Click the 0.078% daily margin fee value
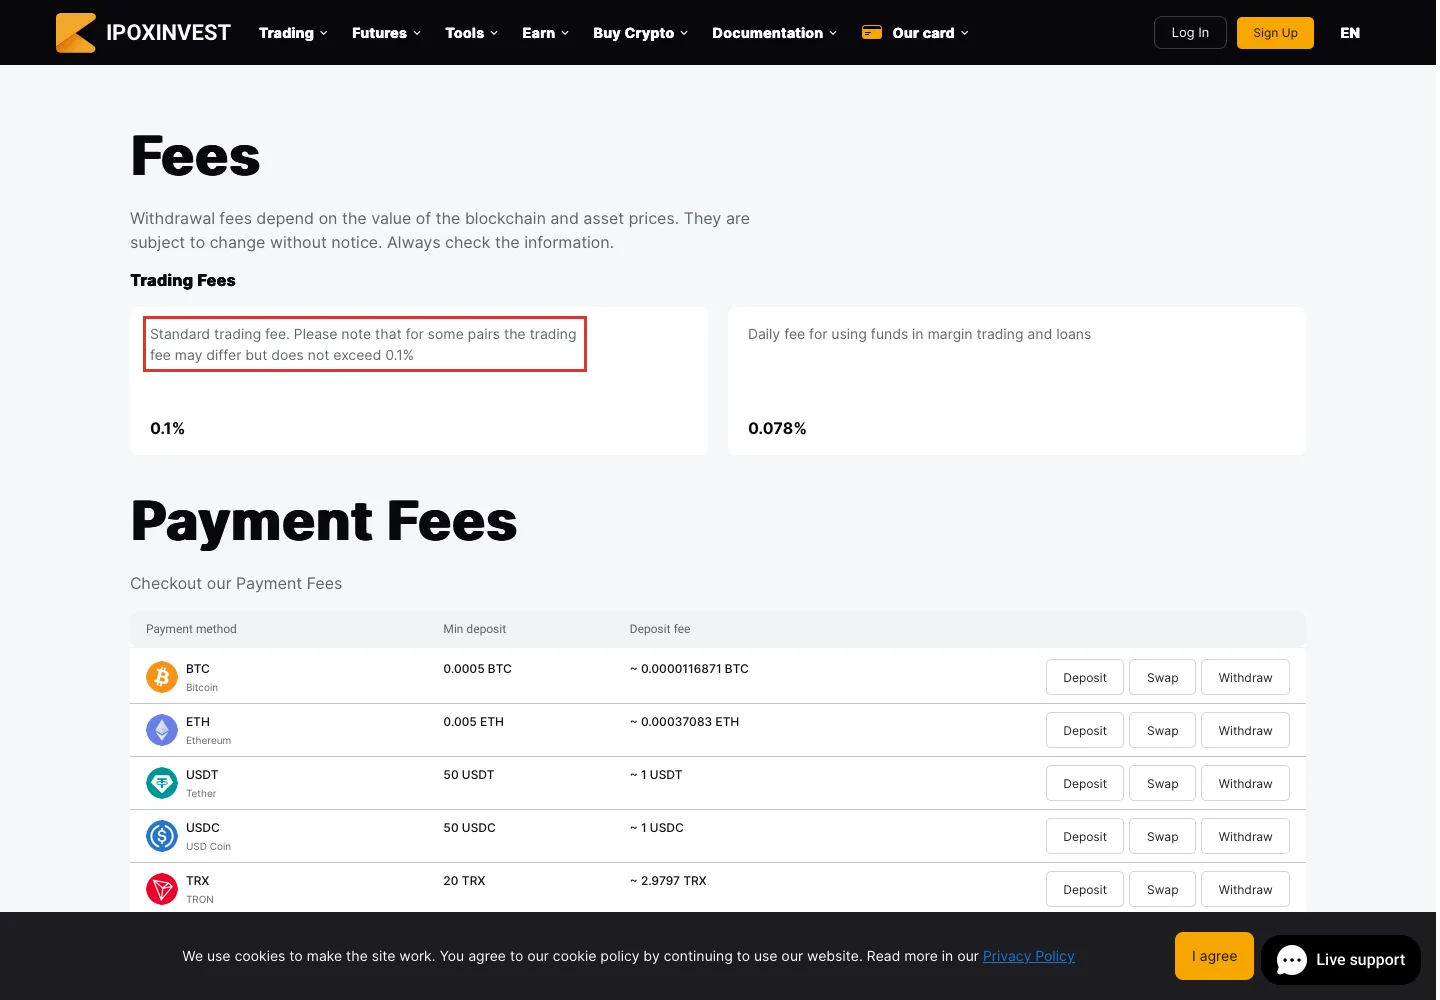The height and width of the screenshot is (1000, 1440). 777,428
